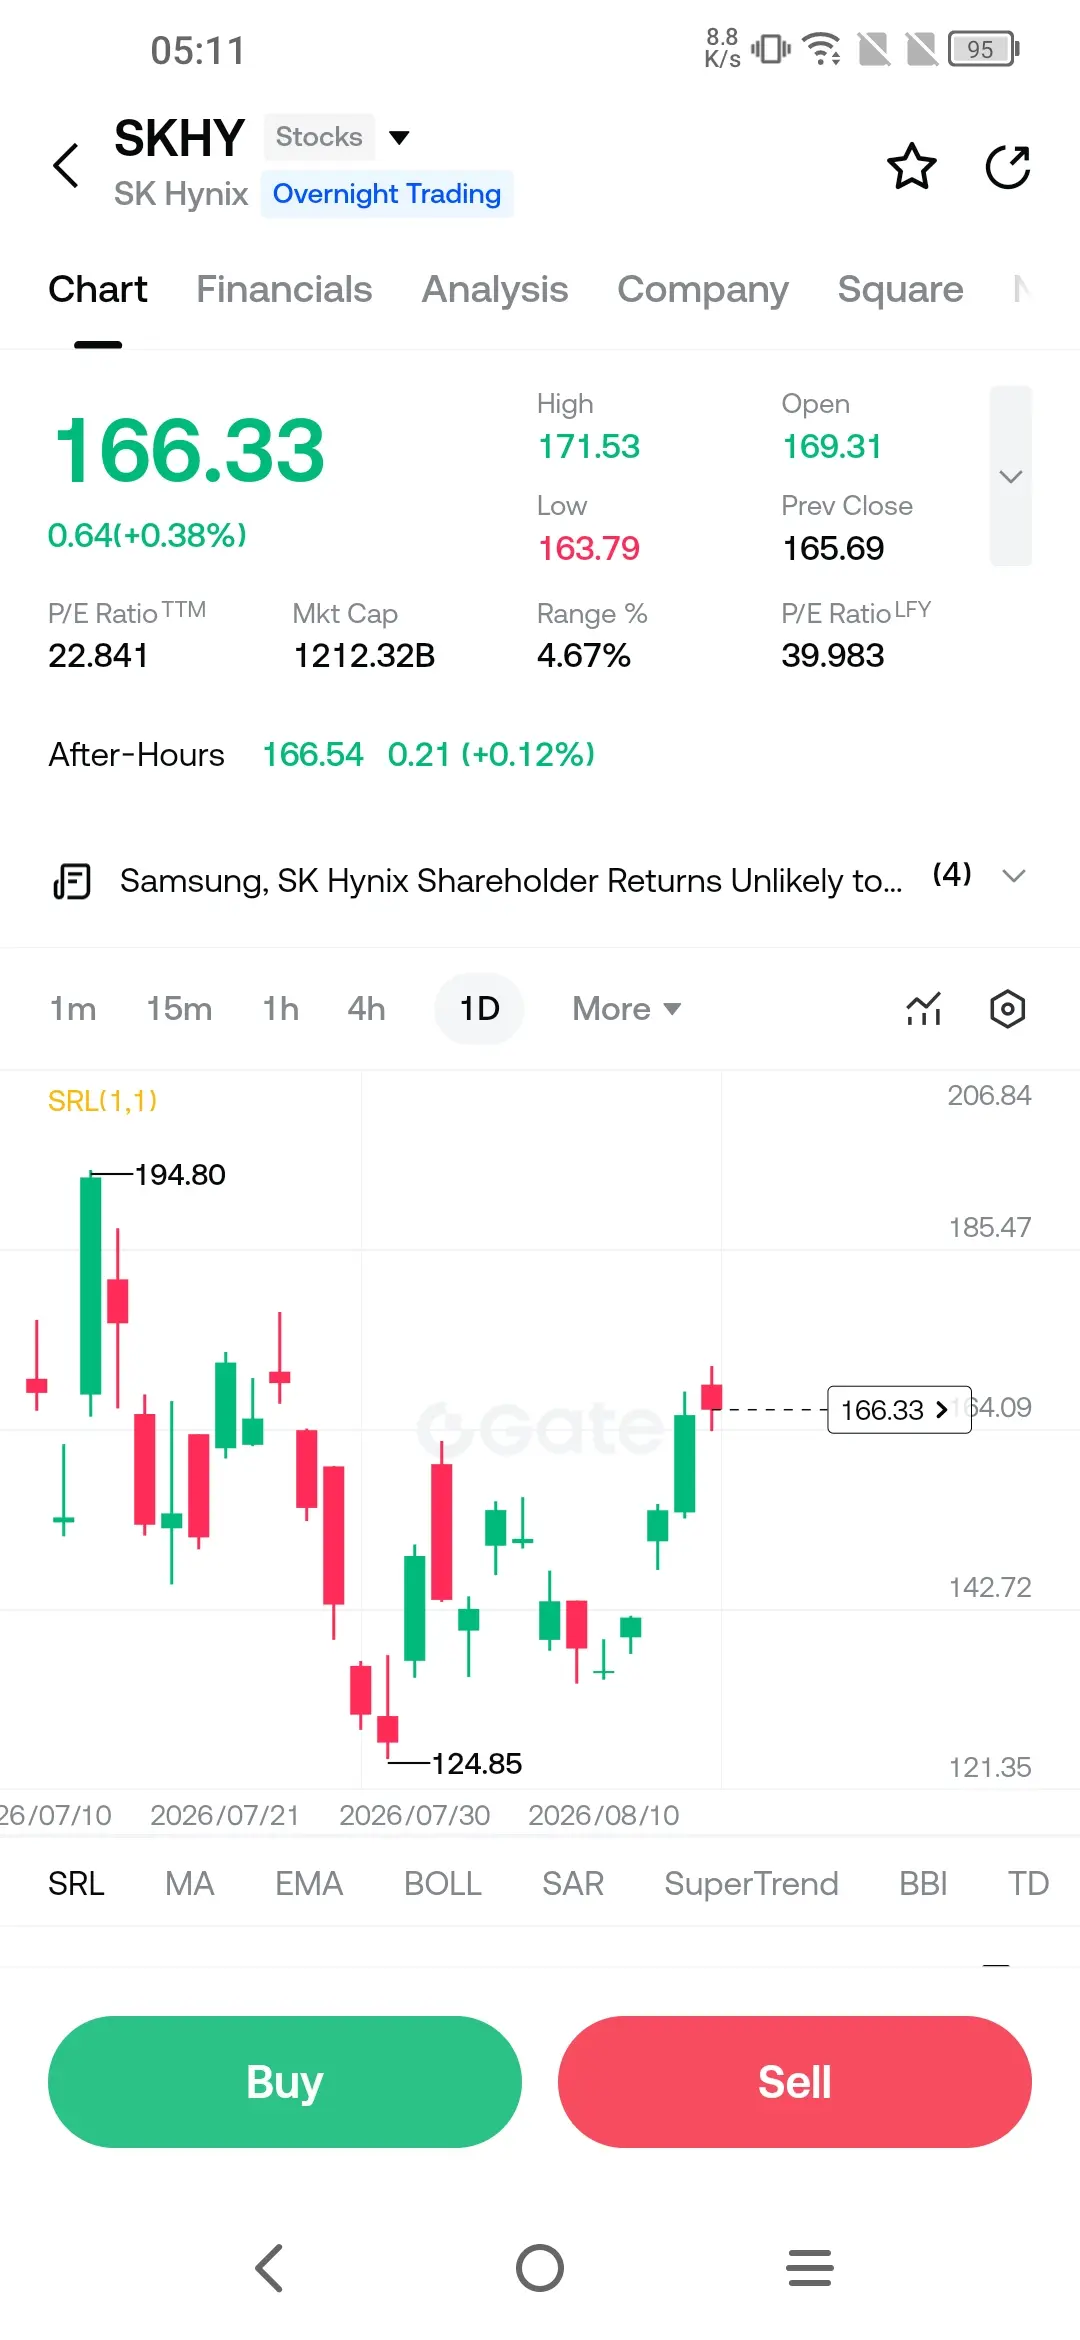Open the Stocks type dropdown
Image resolution: width=1080 pixels, height=2340 pixels.
pyautogui.click(x=338, y=137)
